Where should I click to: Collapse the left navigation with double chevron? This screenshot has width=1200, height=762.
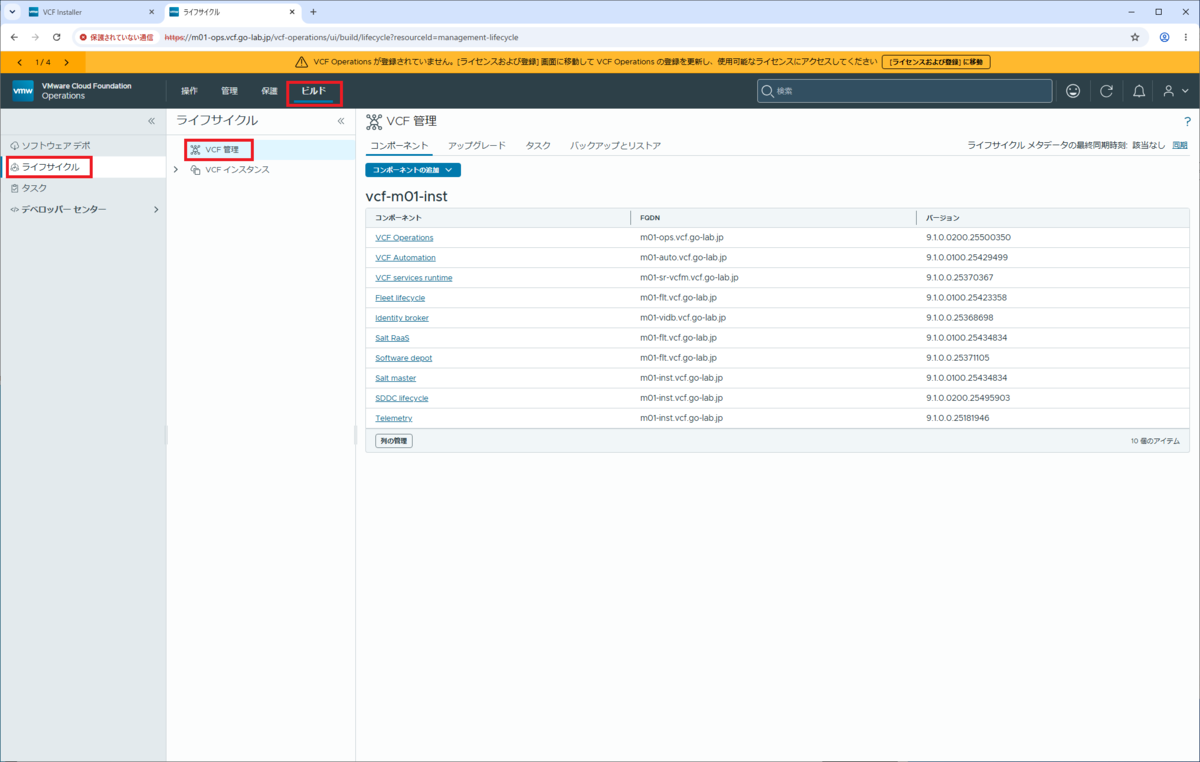[152, 121]
